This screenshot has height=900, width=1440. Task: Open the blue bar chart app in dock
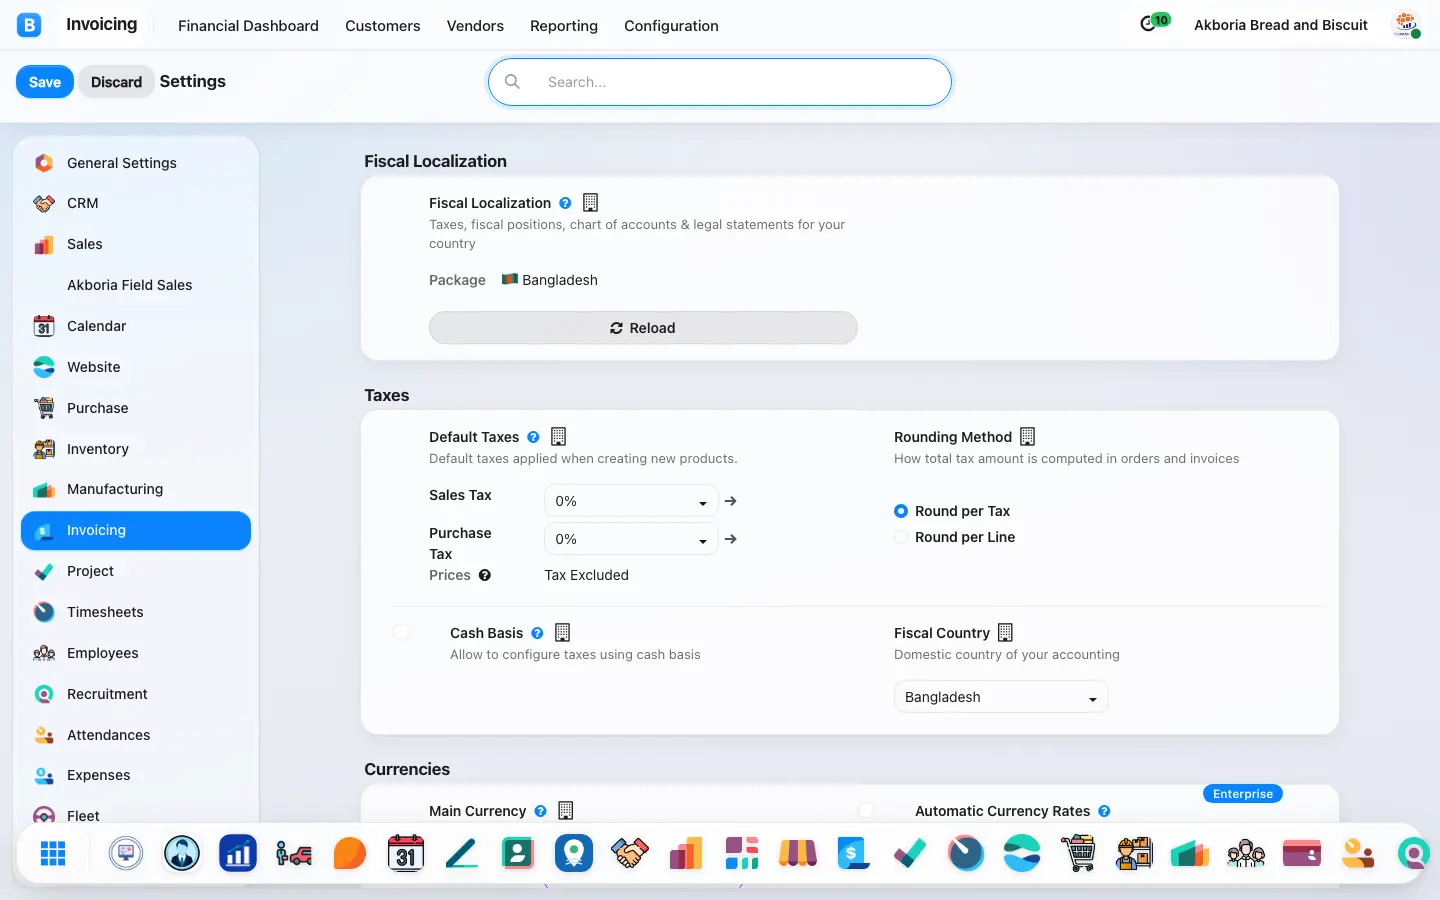[x=238, y=854]
